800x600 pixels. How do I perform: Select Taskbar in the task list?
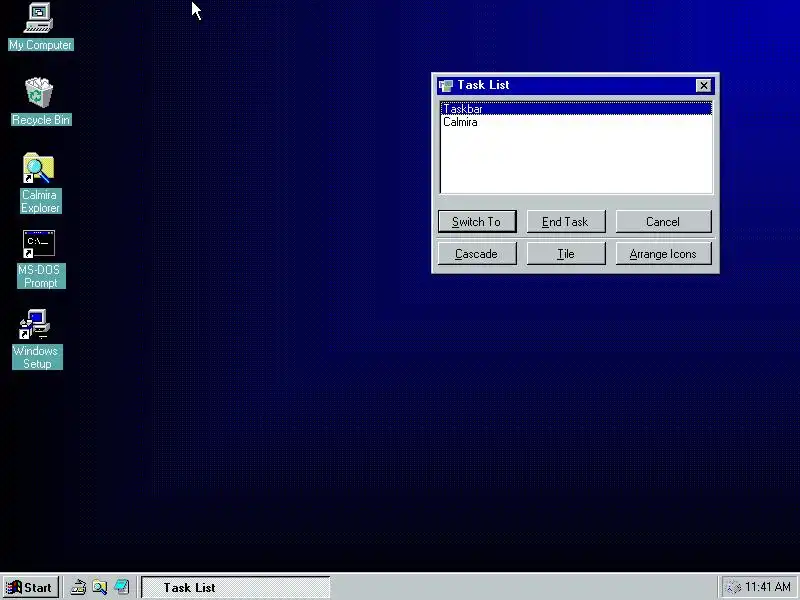pos(576,109)
